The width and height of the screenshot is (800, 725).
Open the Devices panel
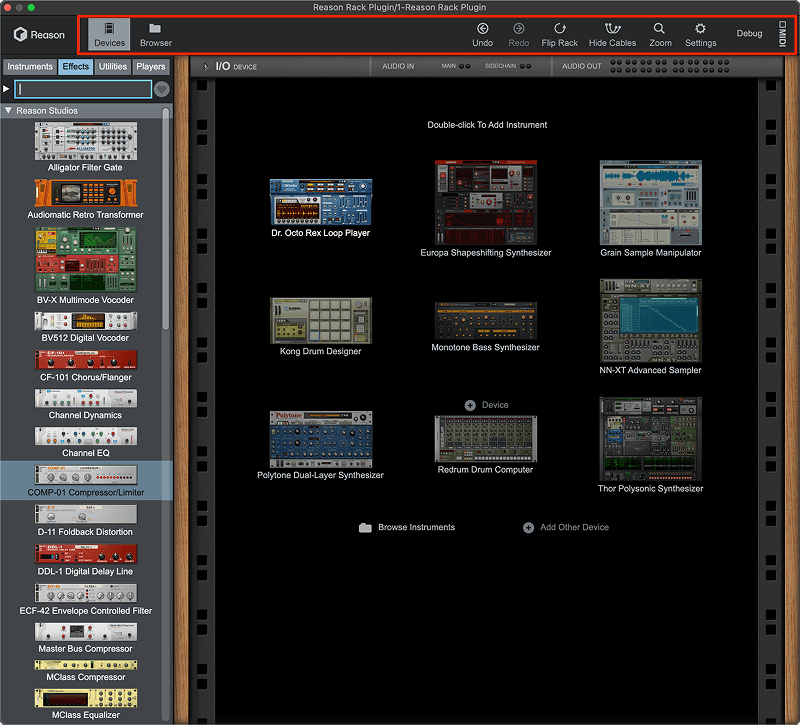(x=109, y=34)
